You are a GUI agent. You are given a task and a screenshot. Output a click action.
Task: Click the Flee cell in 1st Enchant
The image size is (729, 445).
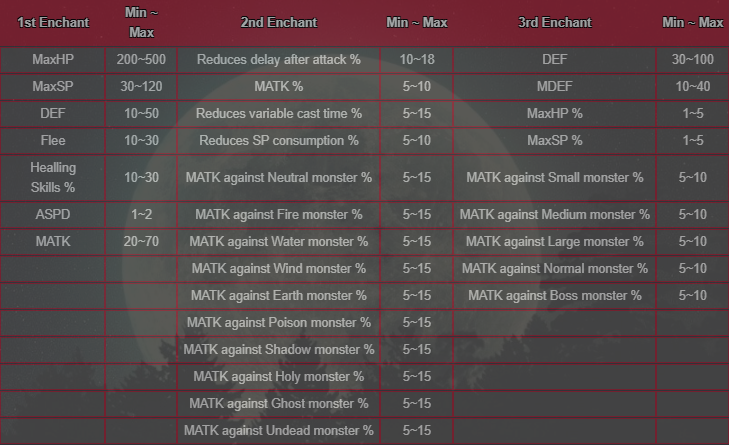point(53,140)
